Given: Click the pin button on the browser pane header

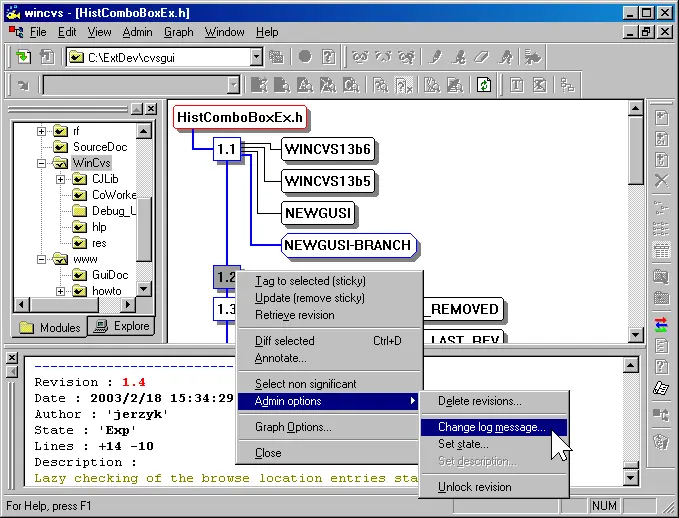Looking at the screenshot, I should click(x=136, y=109).
